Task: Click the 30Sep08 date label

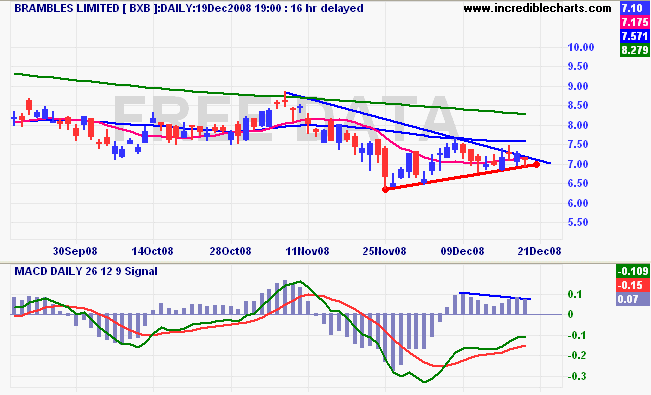Action: pos(75,251)
